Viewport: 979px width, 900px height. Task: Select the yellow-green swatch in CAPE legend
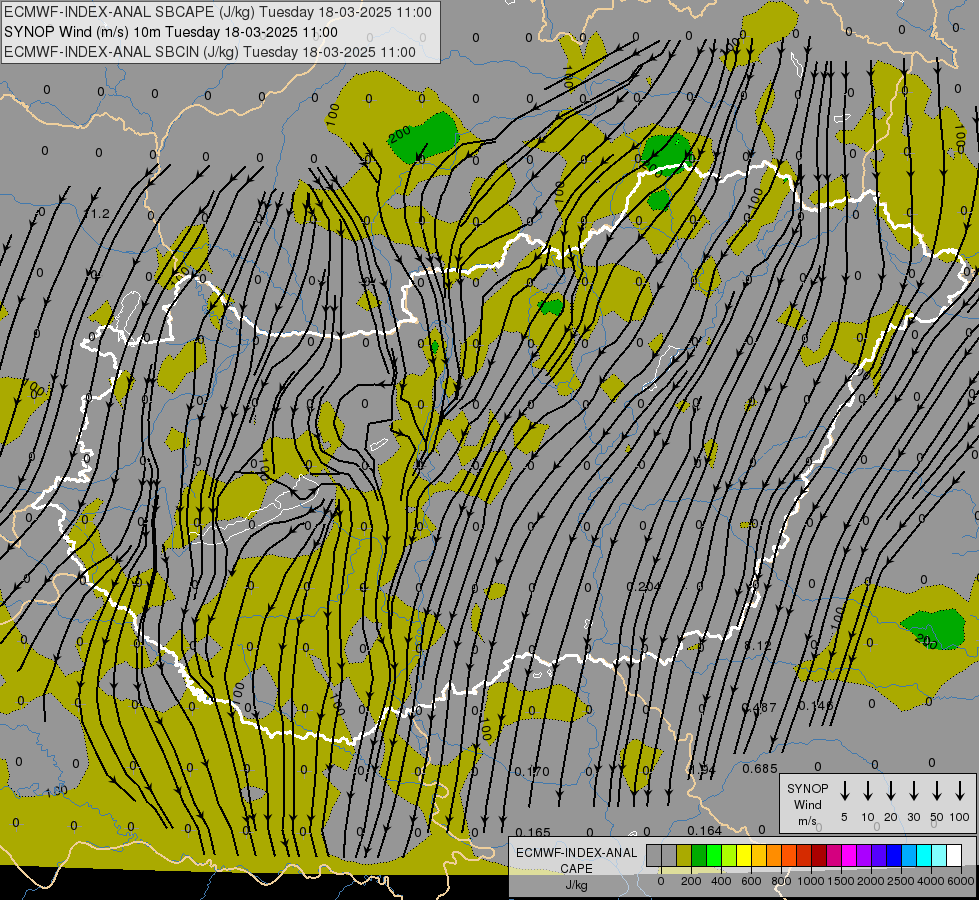729,855
